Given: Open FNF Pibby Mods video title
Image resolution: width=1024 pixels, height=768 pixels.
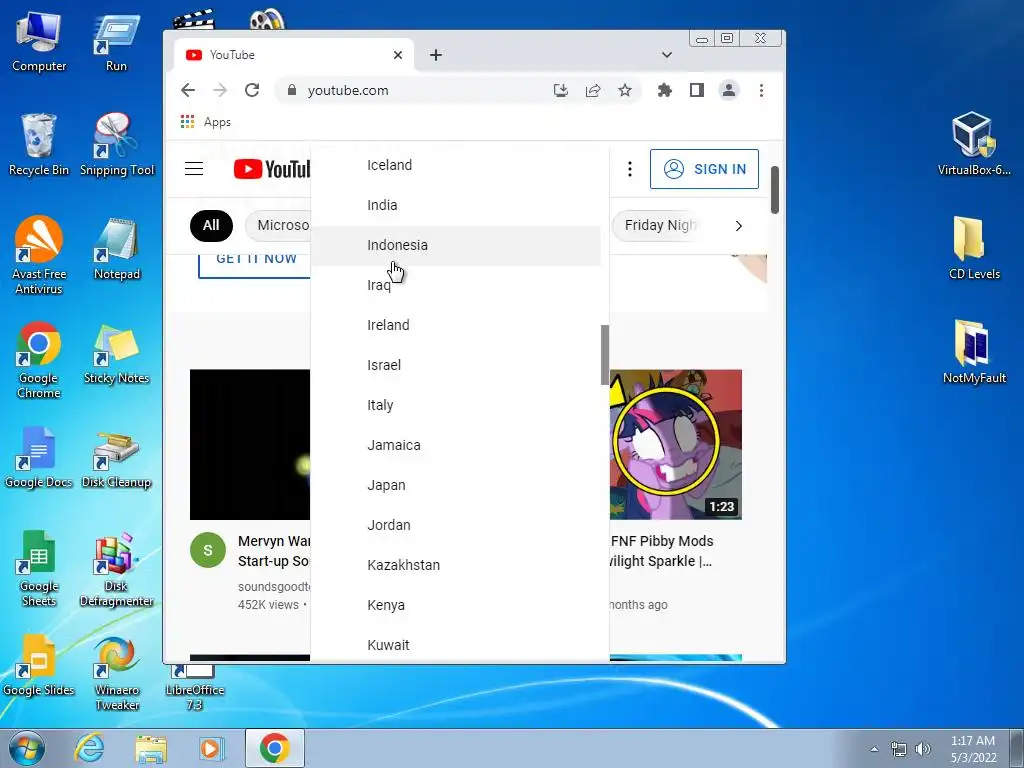Looking at the screenshot, I should tap(660, 551).
